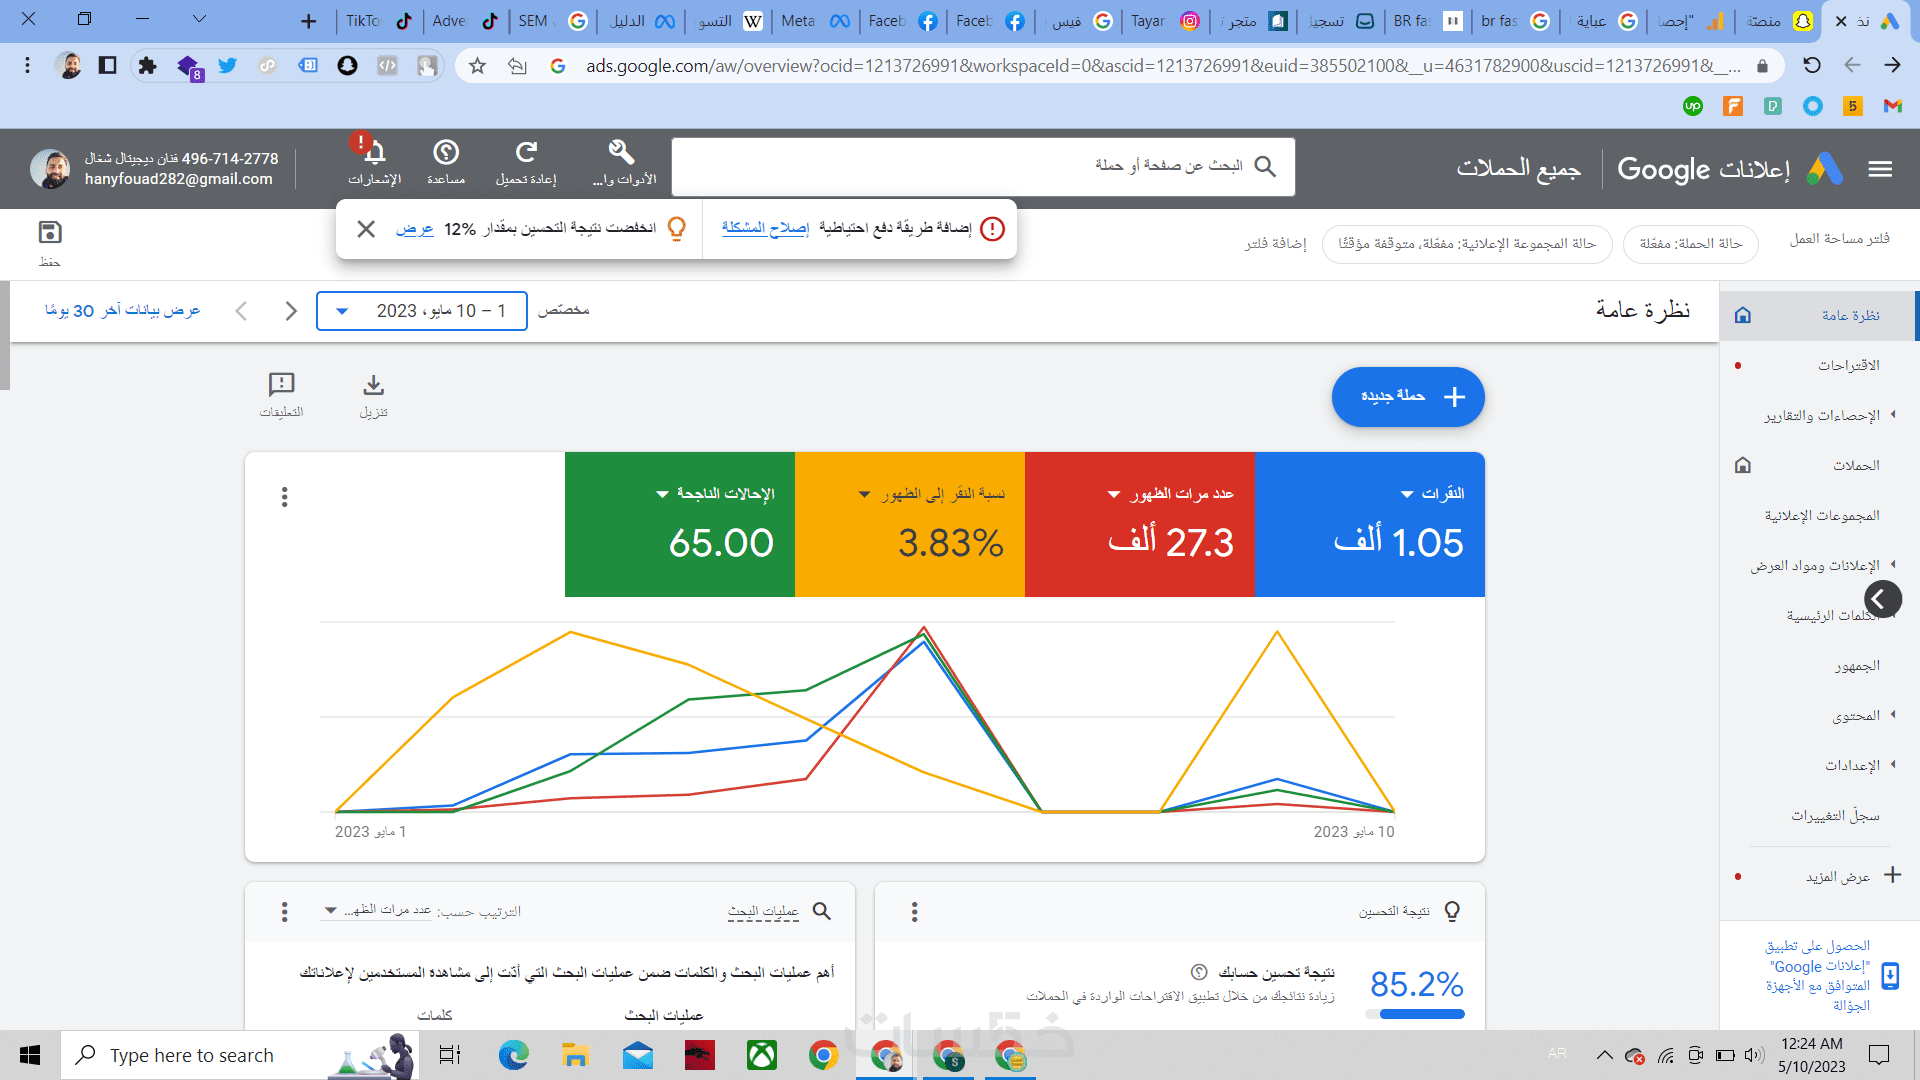1920x1080 pixels.
Task: Open Campaigns in the side navigation
Action: pos(1855,465)
